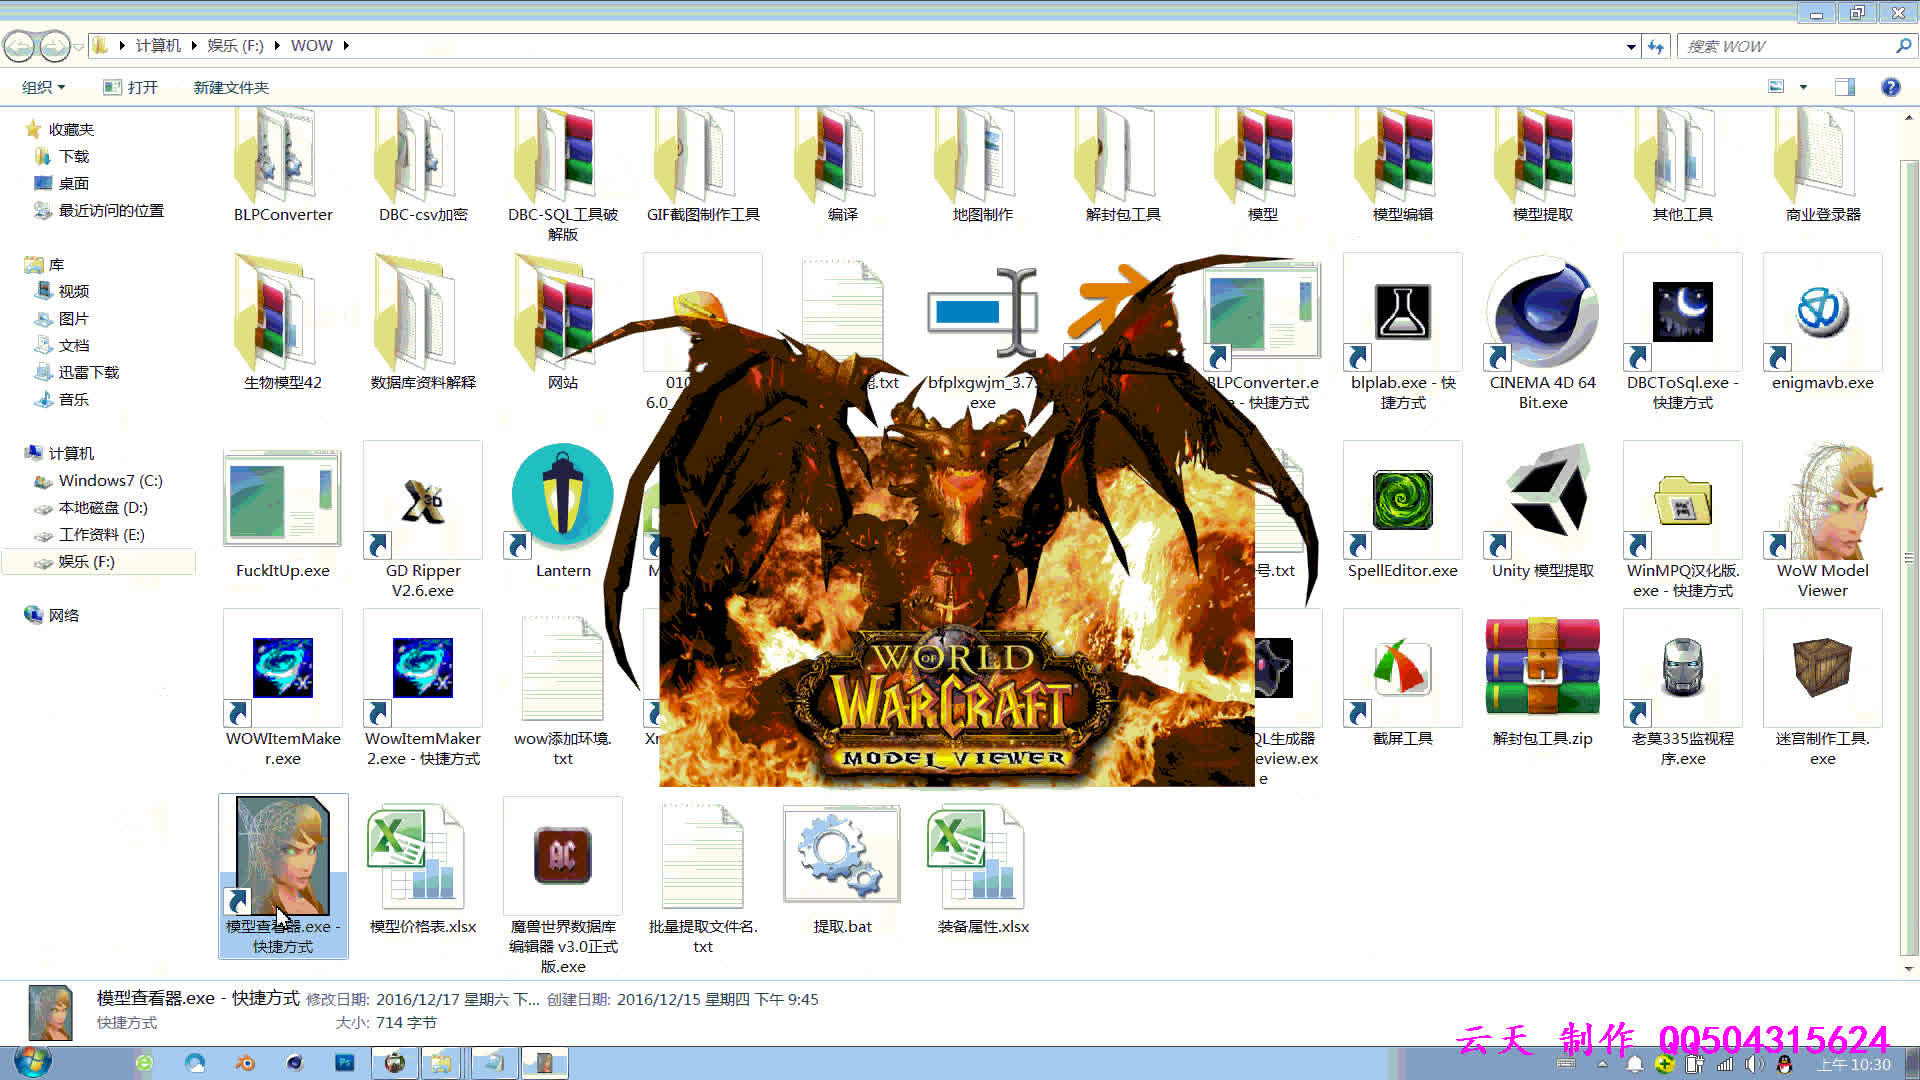Select the enigmavb.exe icon
The image size is (1920, 1080).
point(1823,312)
